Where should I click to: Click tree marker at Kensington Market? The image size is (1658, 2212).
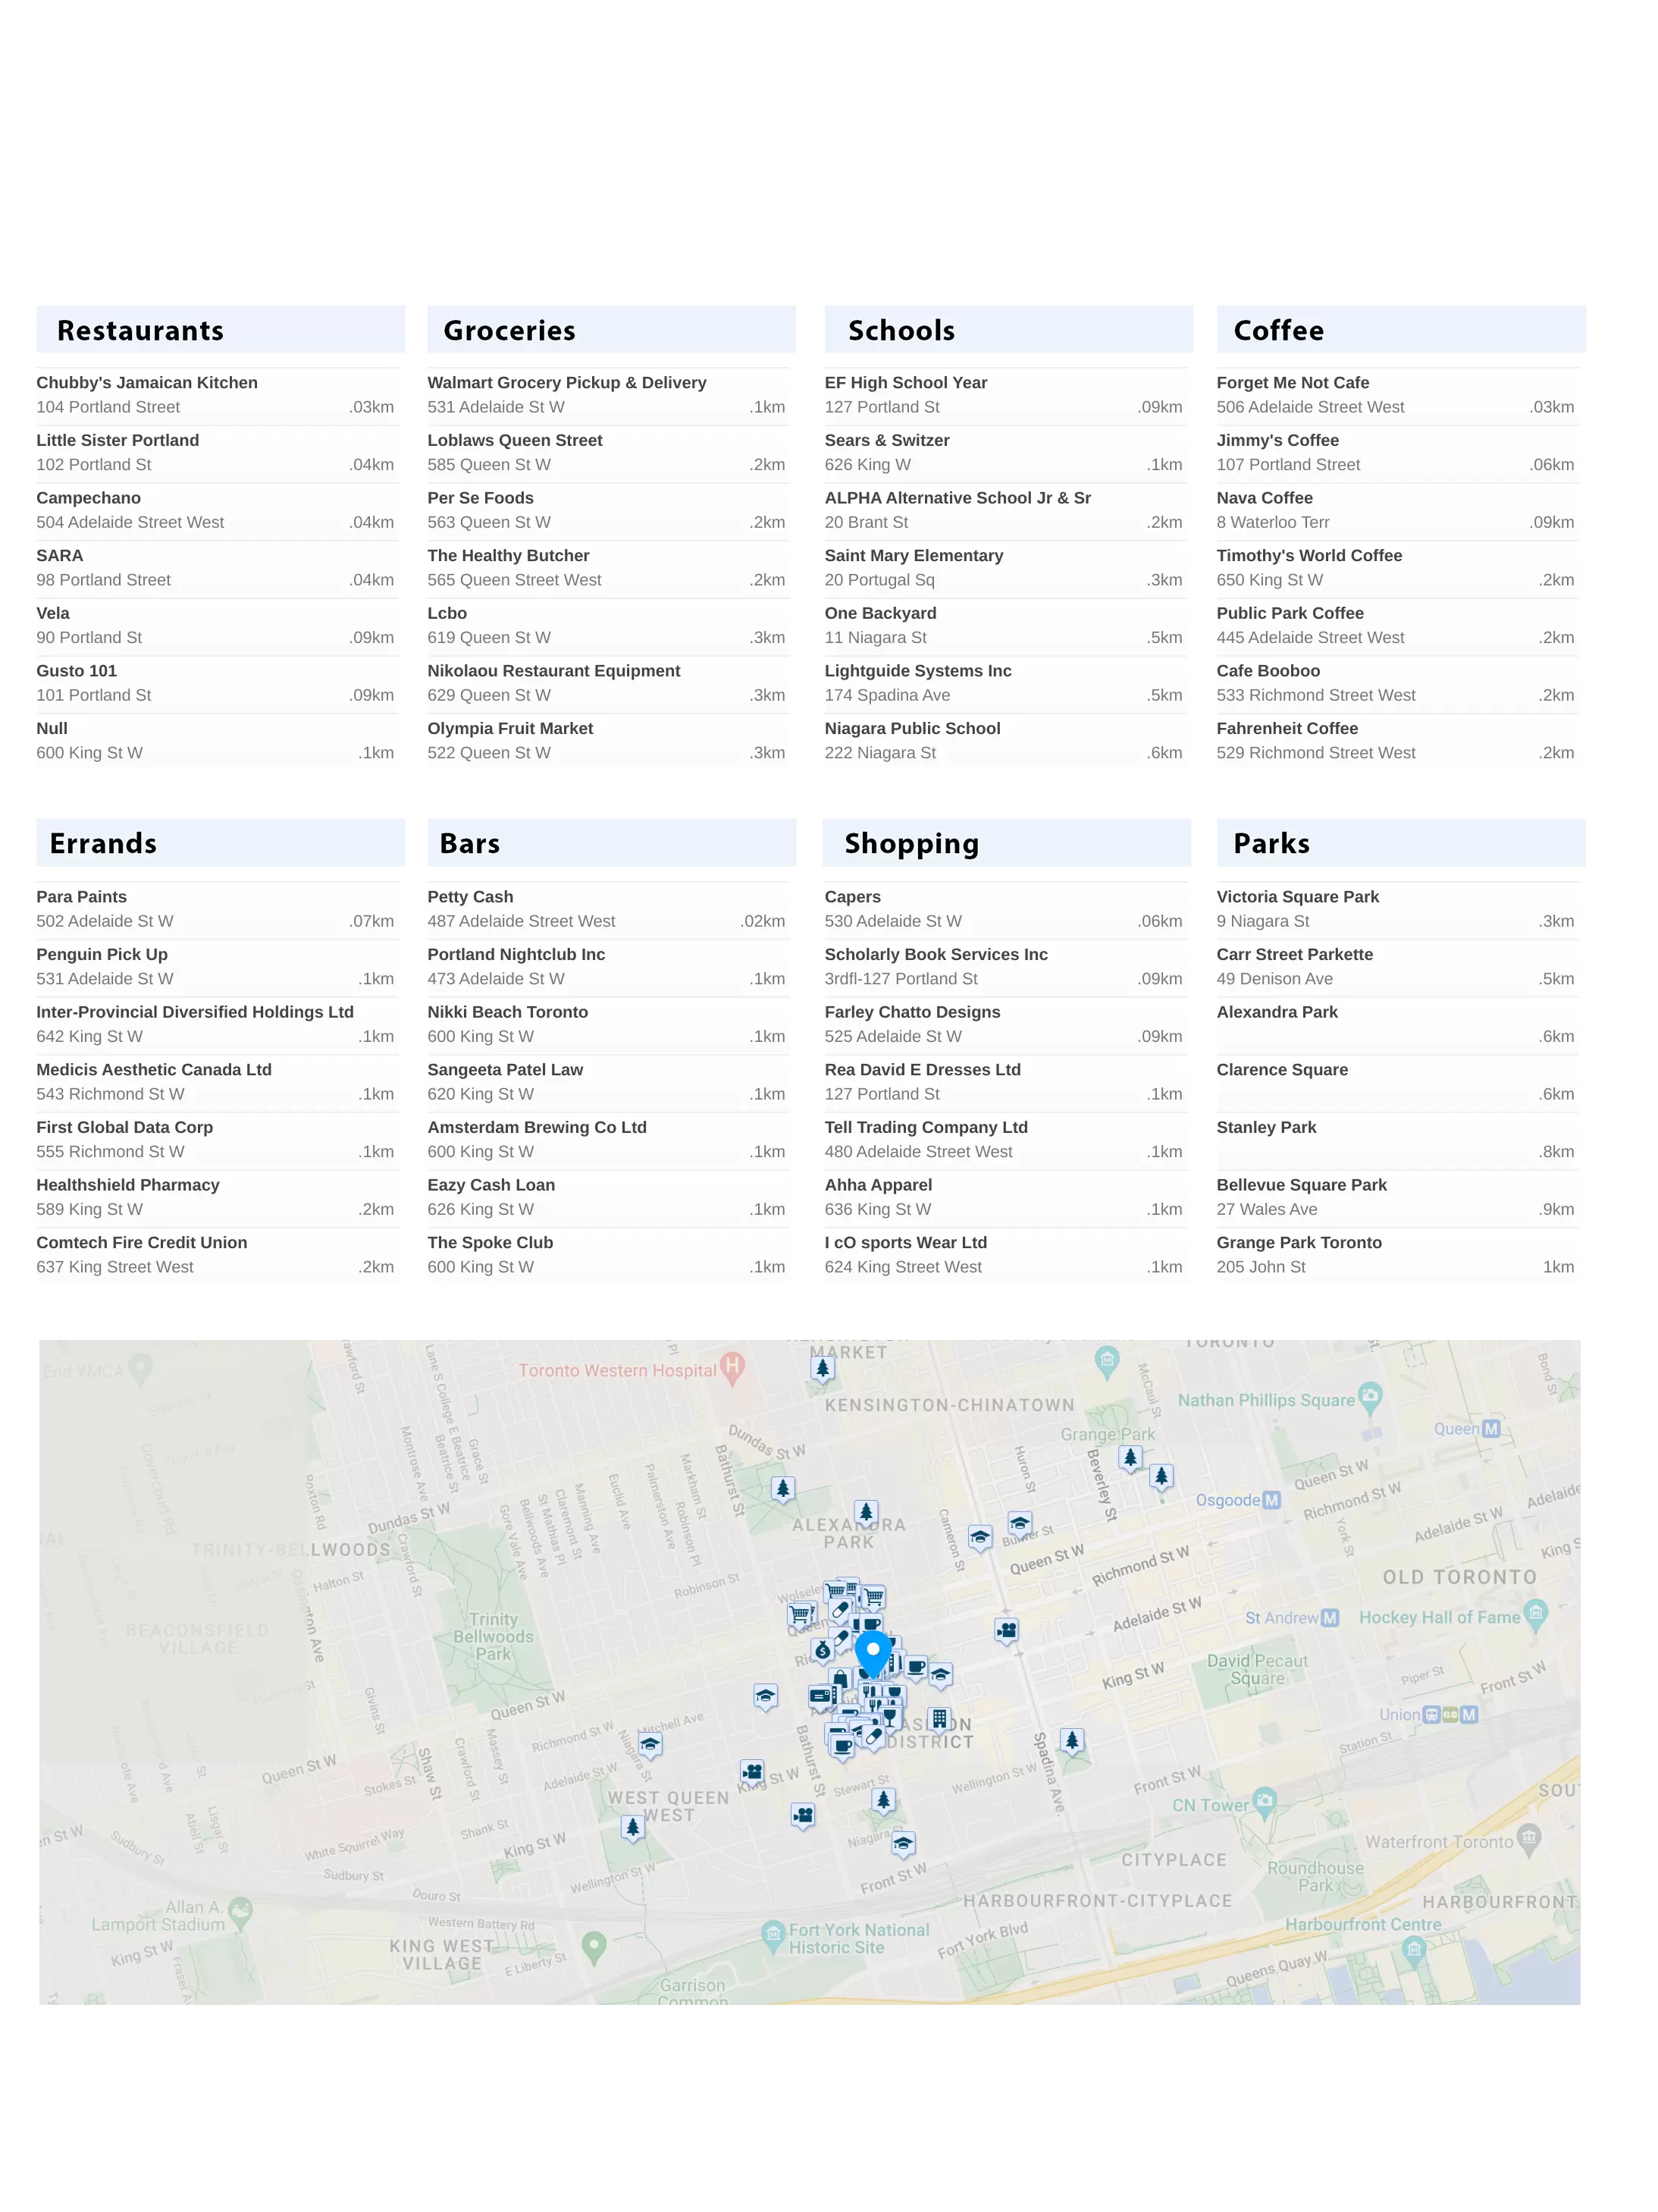pyautogui.click(x=822, y=1368)
